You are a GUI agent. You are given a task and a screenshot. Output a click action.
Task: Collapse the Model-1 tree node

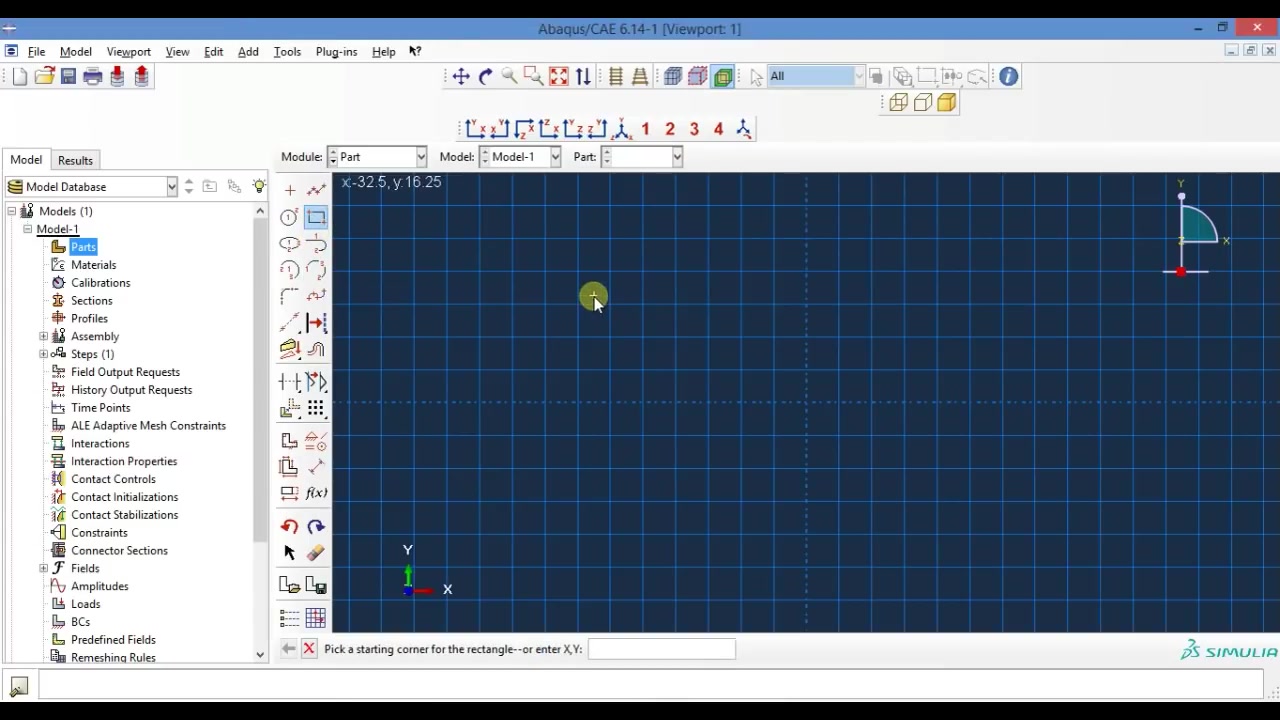tap(28, 229)
